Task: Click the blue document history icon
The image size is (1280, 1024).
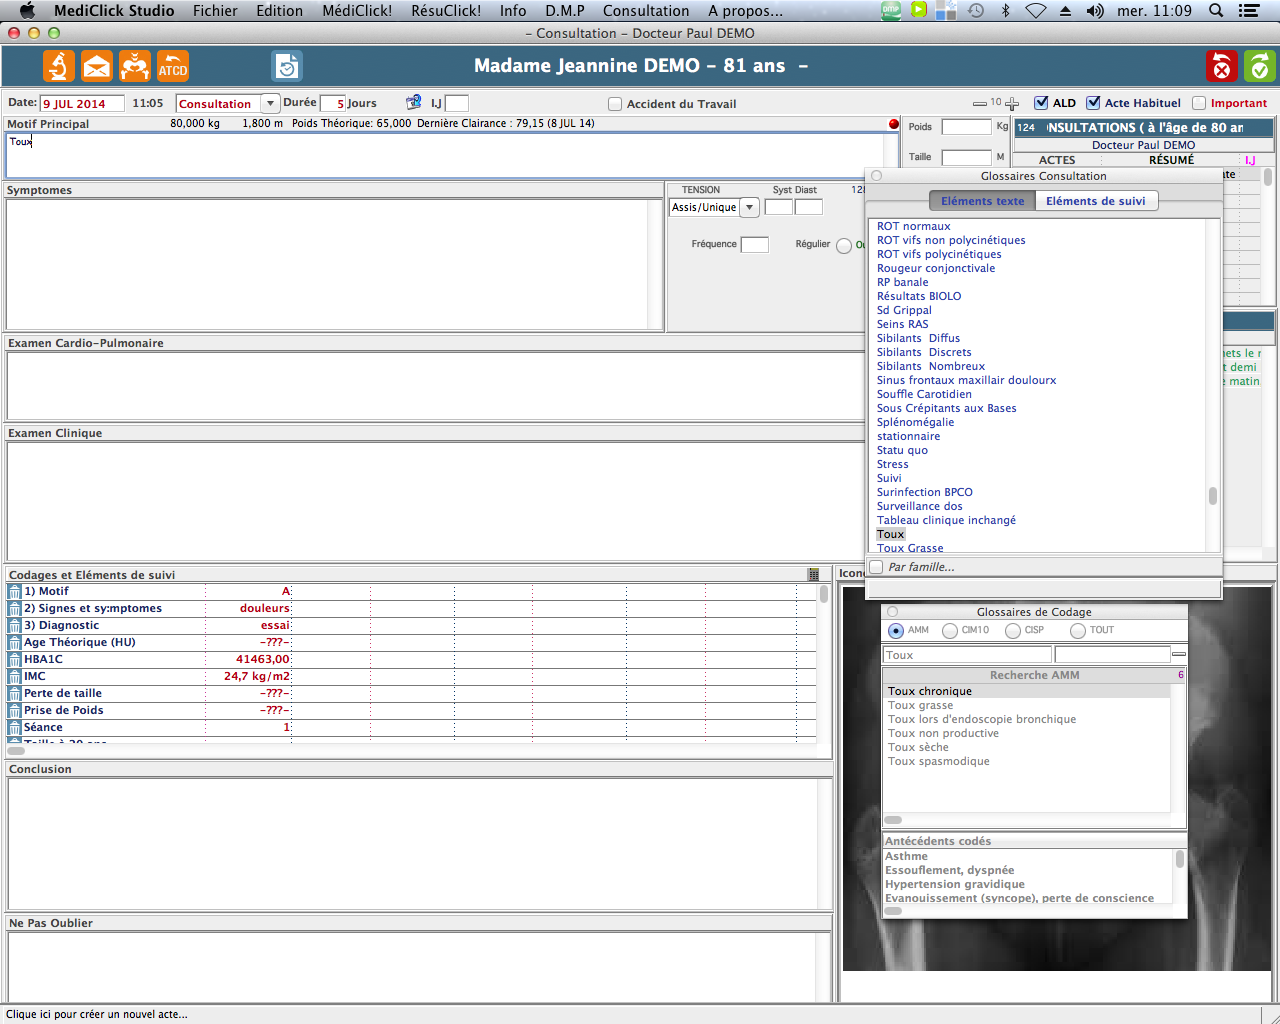Action: point(287,67)
